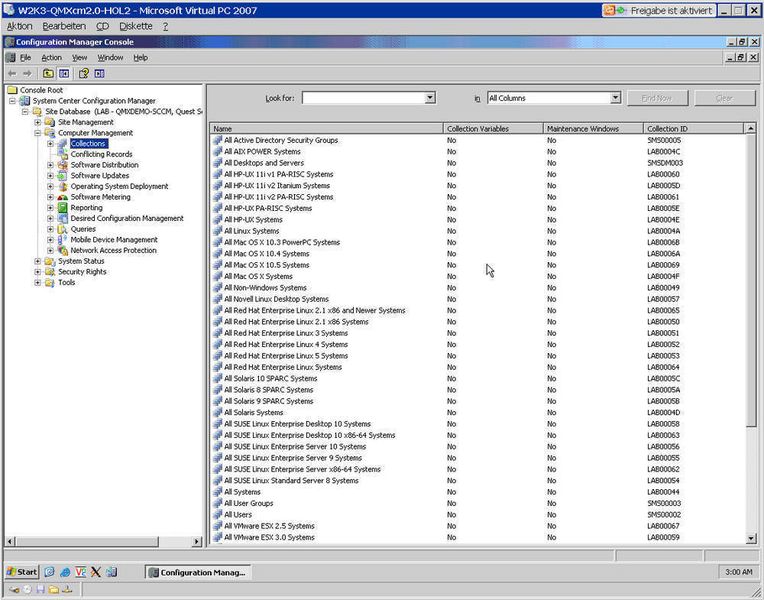Screen dimensions: 764x600
Task: Open the Help menu
Action: [140, 58]
